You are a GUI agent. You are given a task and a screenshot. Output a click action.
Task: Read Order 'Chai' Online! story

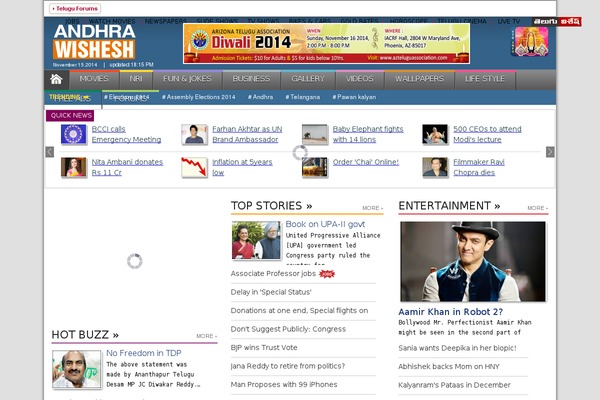pyautogui.click(x=366, y=162)
